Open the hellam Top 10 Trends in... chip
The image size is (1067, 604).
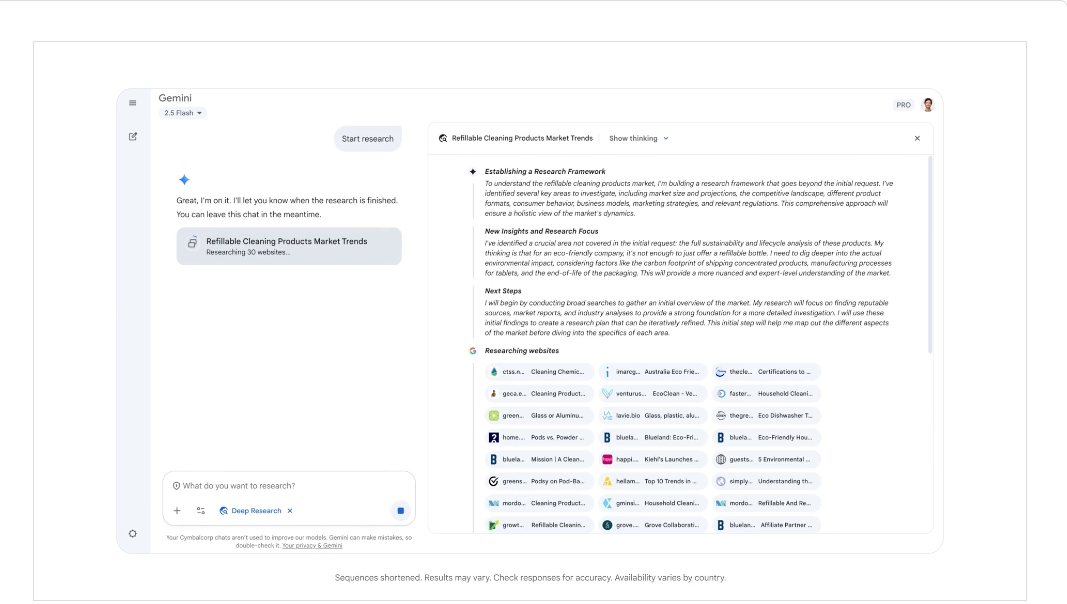(653, 482)
